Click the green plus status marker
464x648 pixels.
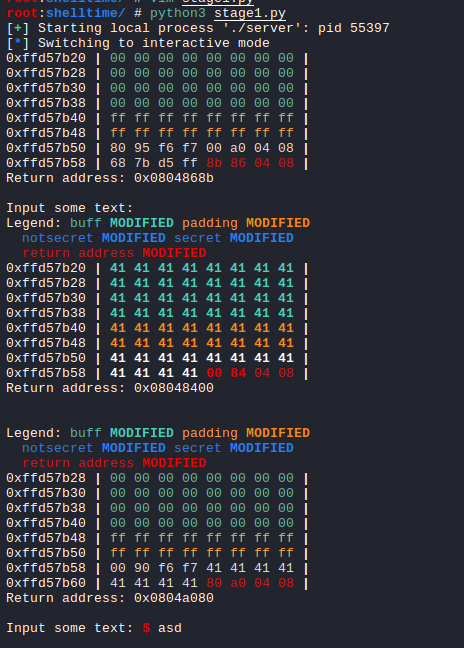pyautogui.click(x=18, y=28)
